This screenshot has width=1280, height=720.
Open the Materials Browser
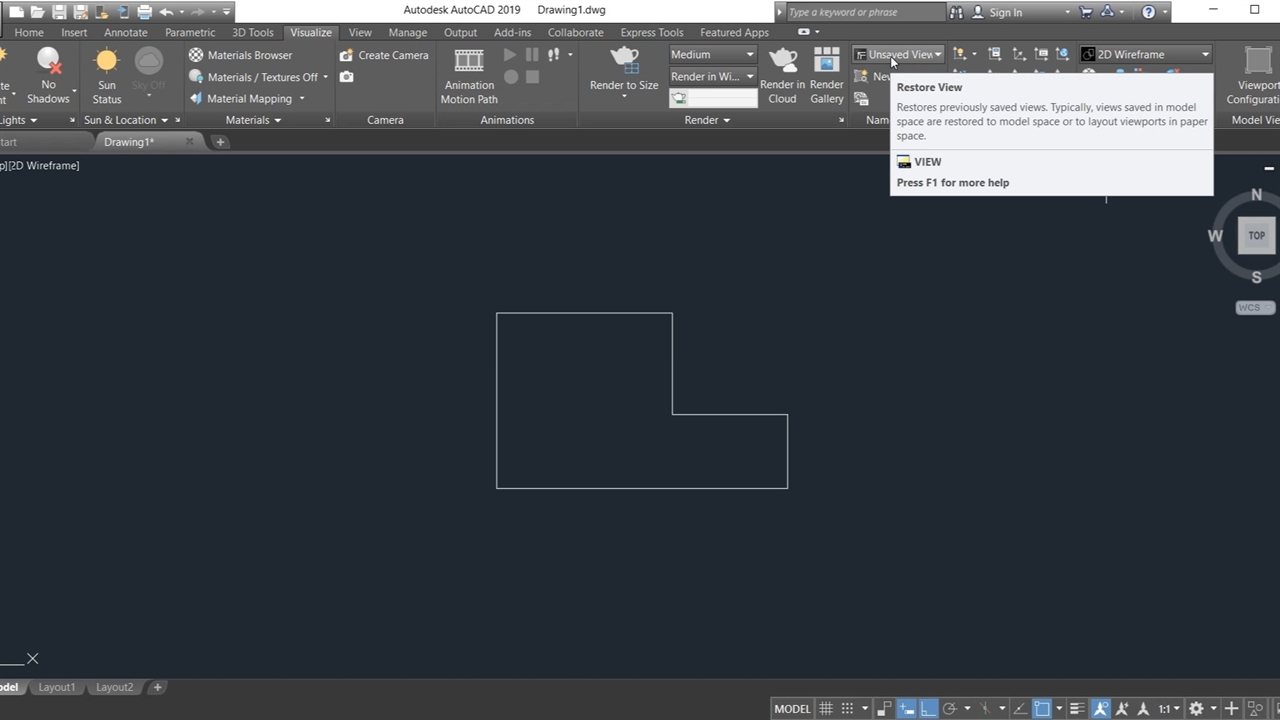coord(240,55)
